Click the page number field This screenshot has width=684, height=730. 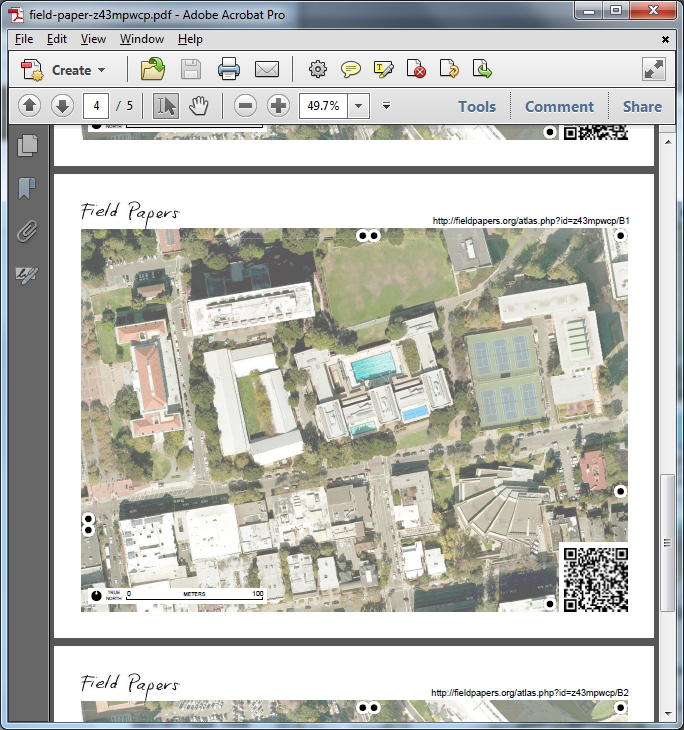point(96,106)
